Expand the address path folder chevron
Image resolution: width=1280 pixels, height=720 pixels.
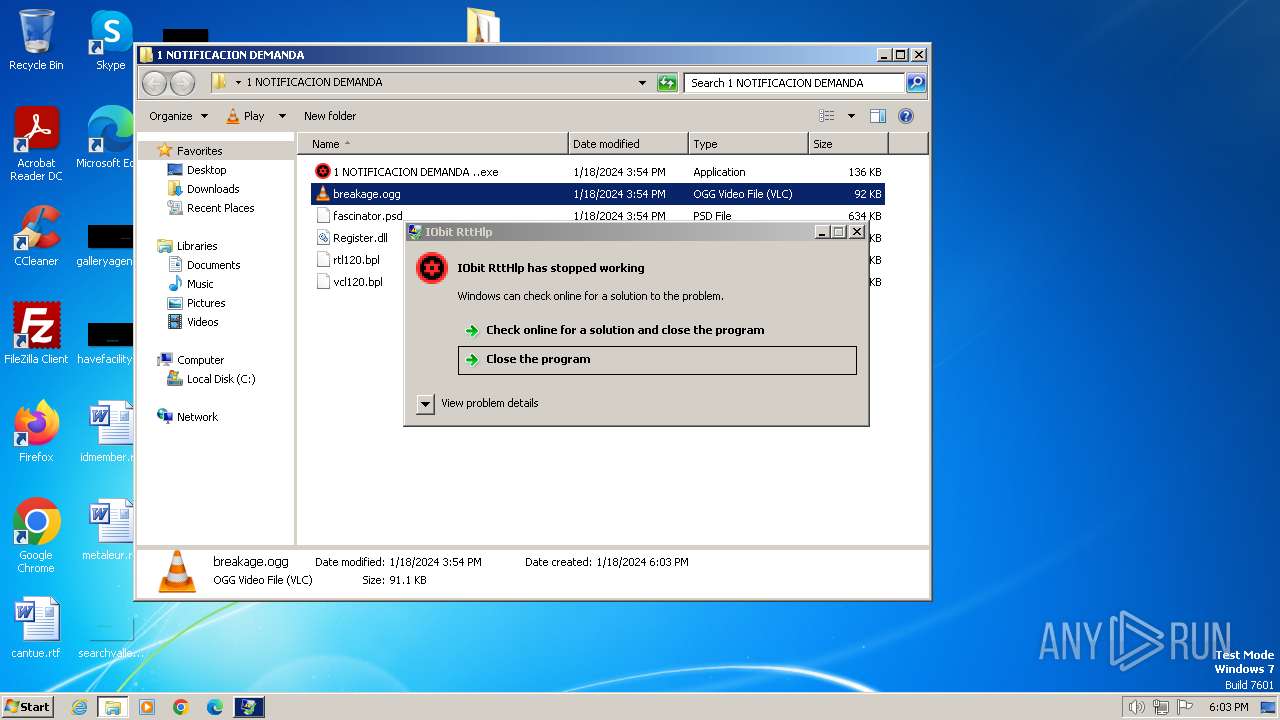point(238,83)
